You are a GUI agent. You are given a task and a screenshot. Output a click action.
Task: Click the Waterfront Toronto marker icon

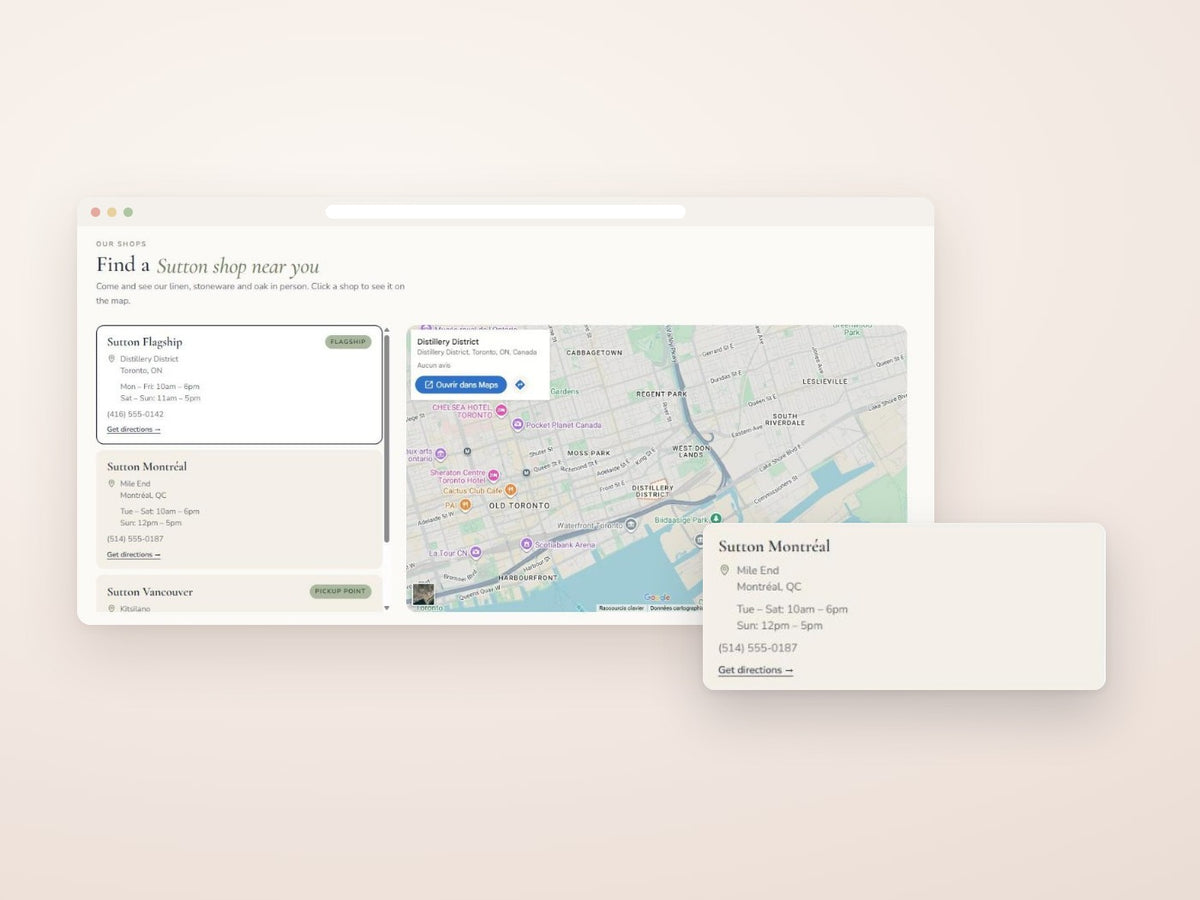[631, 525]
